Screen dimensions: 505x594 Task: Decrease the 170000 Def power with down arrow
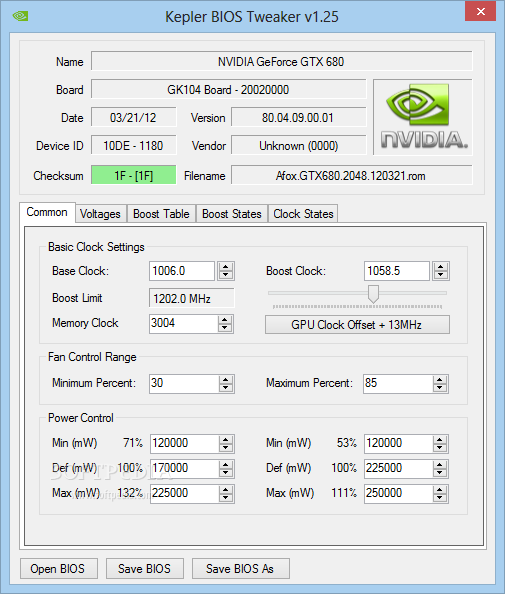click(226, 473)
